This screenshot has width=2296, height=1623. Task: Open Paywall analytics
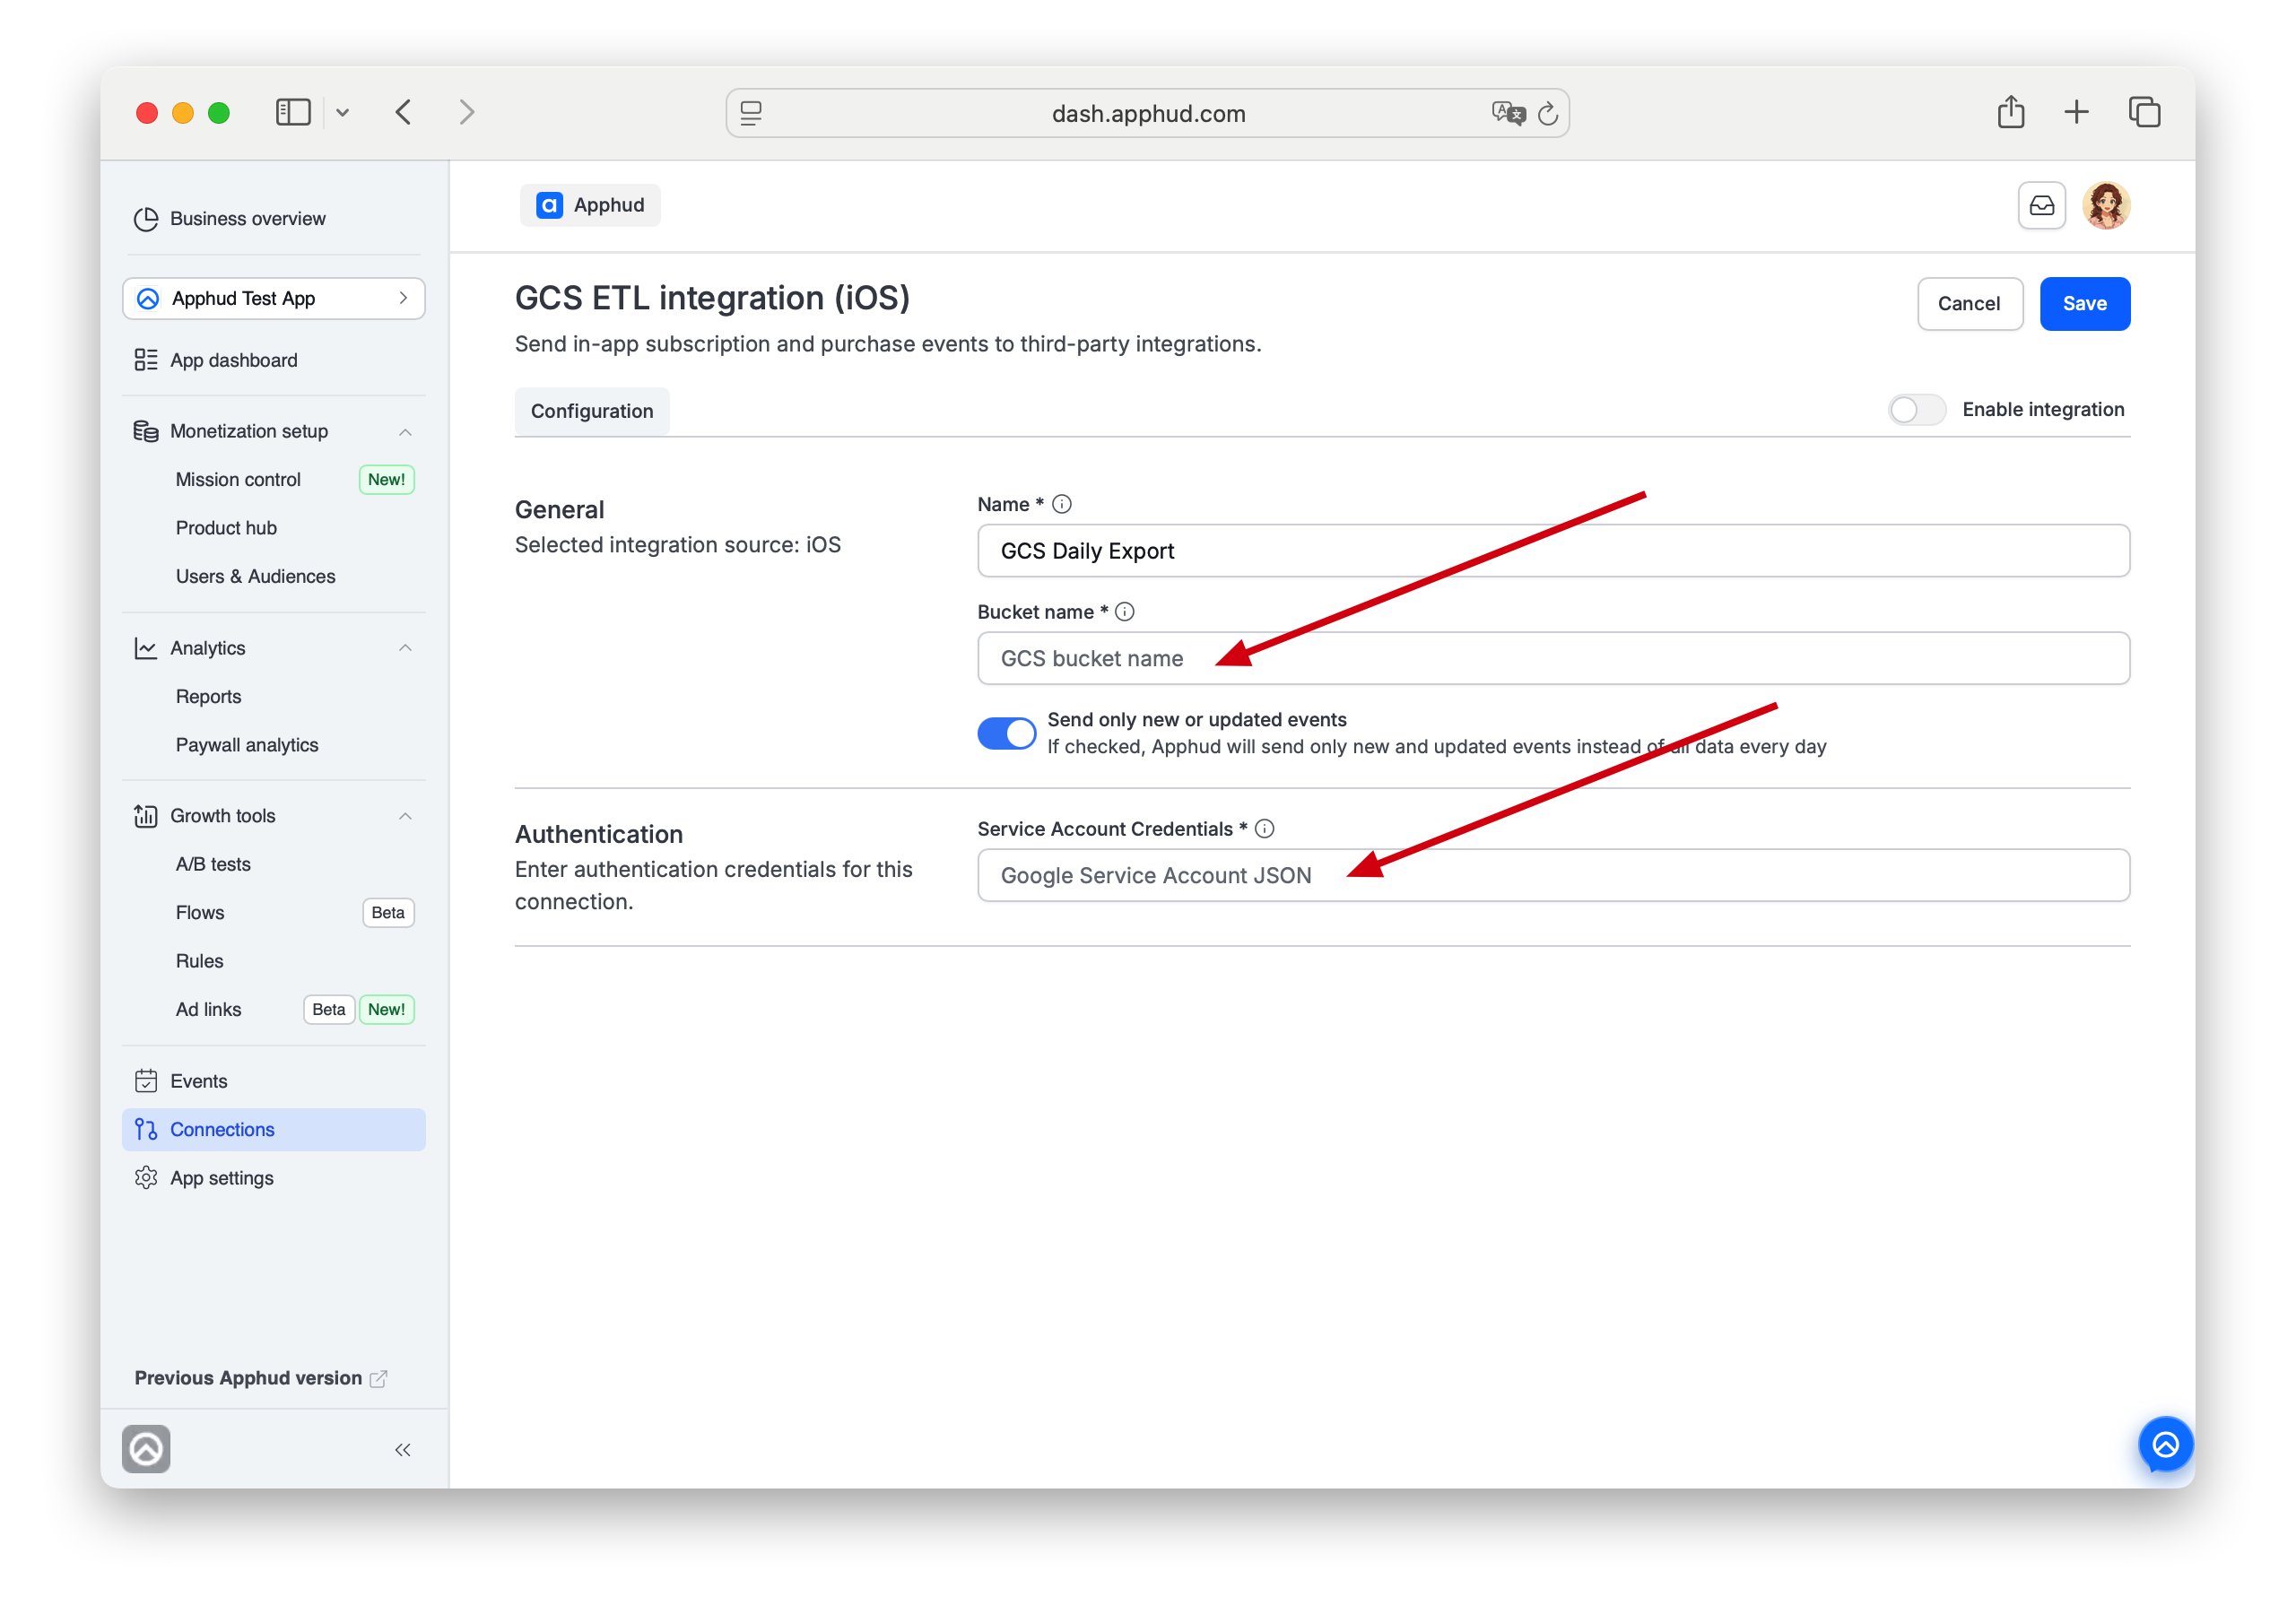click(x=247, y=745)
